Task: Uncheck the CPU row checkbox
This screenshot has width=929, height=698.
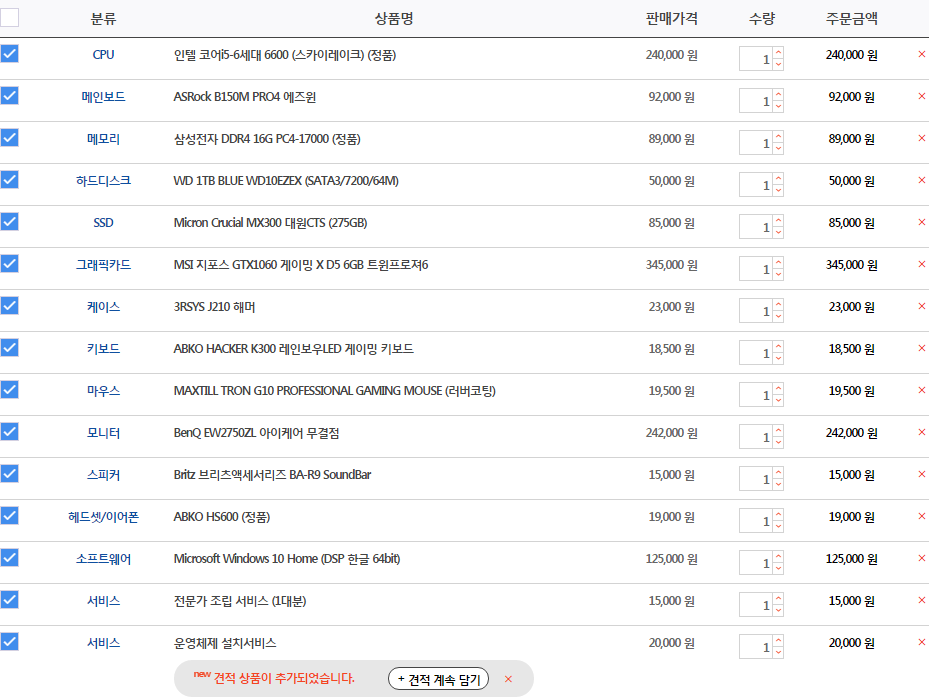Action: point(9,54)
